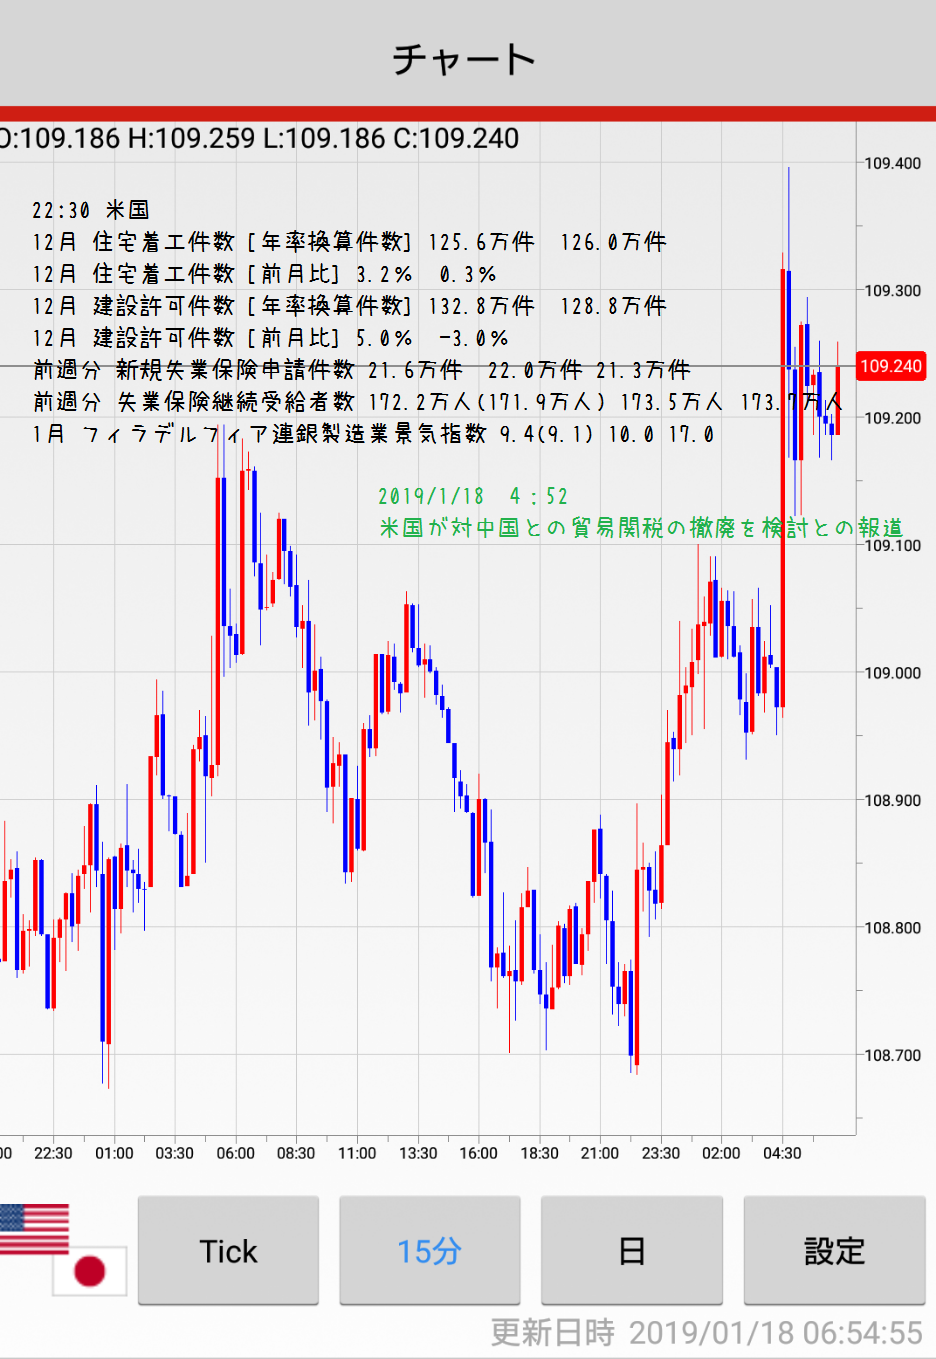
Task: Tap the United States flag icon
Action: 34,1228
